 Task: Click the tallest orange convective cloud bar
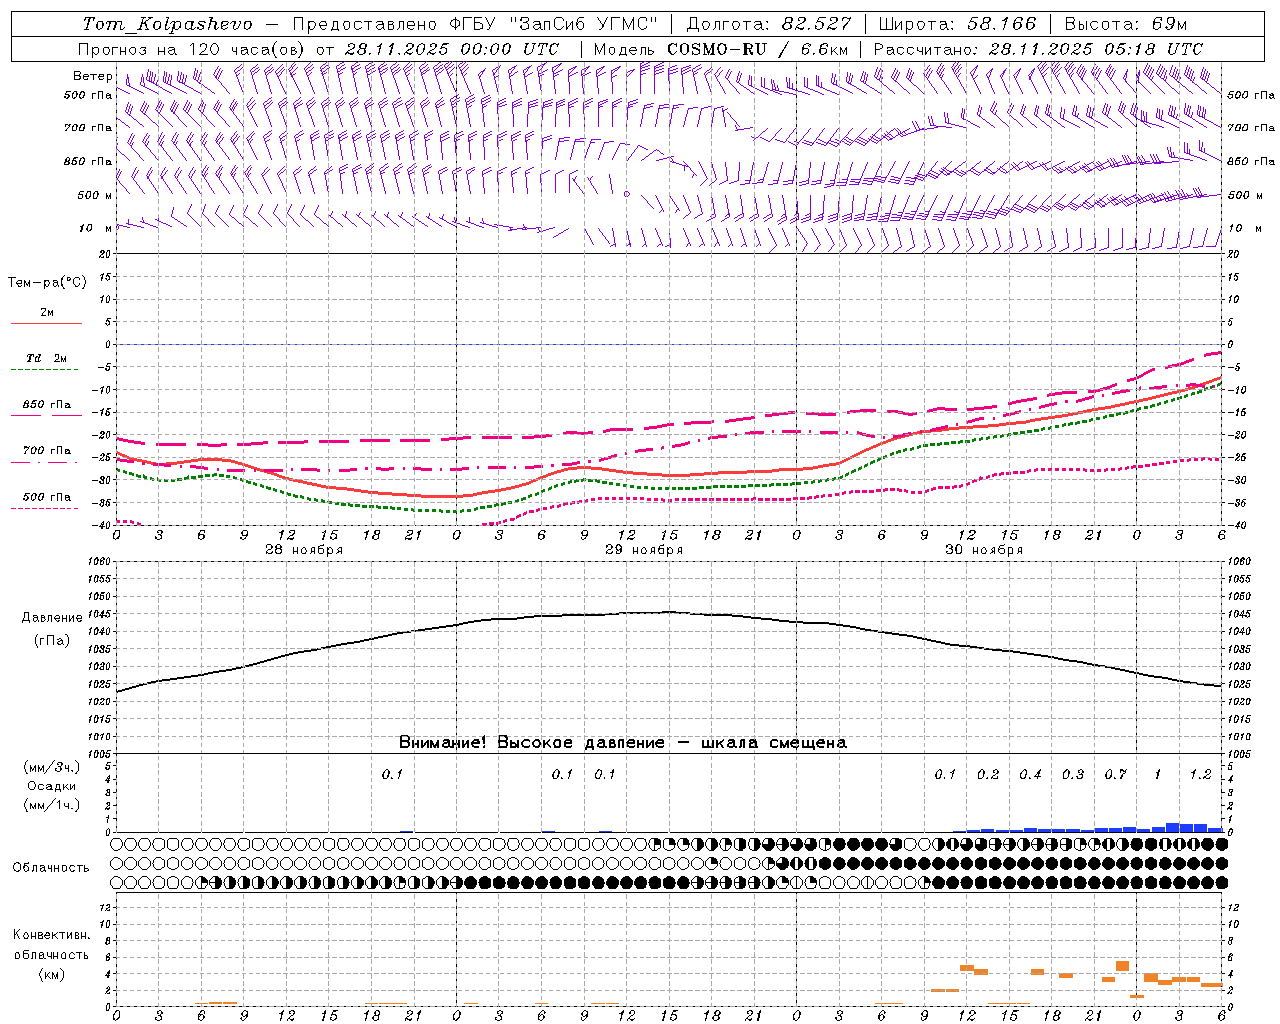[1122, 966]
